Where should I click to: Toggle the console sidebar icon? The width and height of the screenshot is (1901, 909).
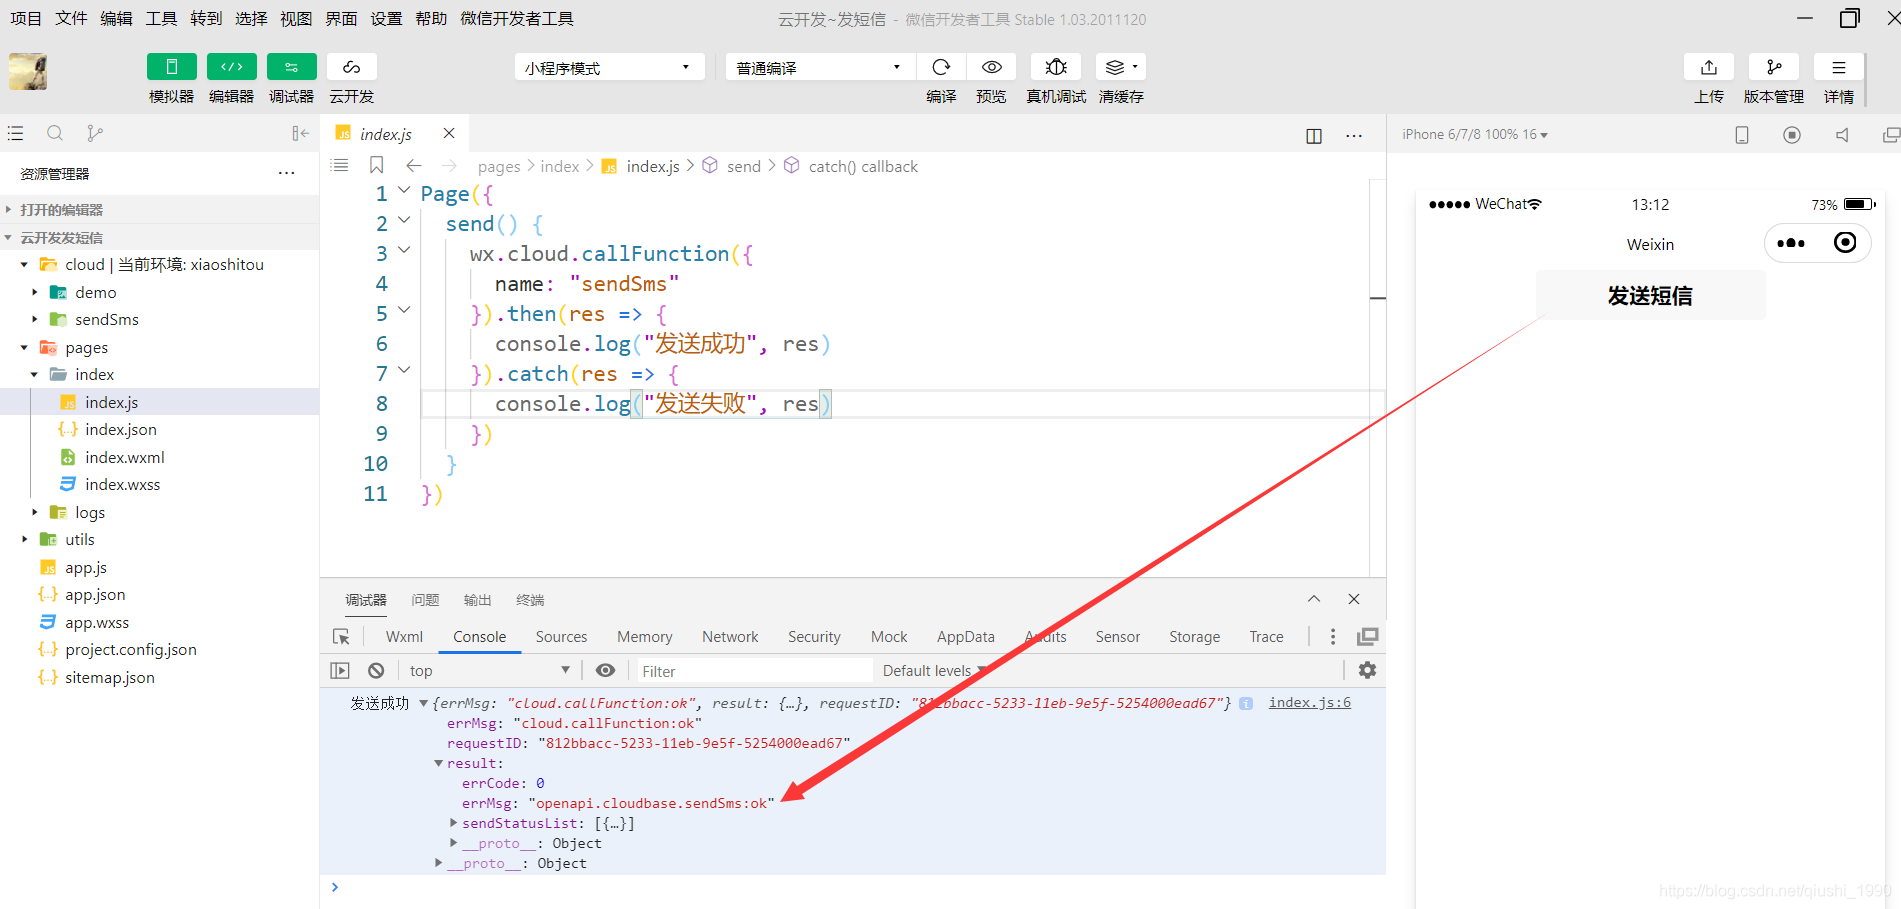coord(340,671)
